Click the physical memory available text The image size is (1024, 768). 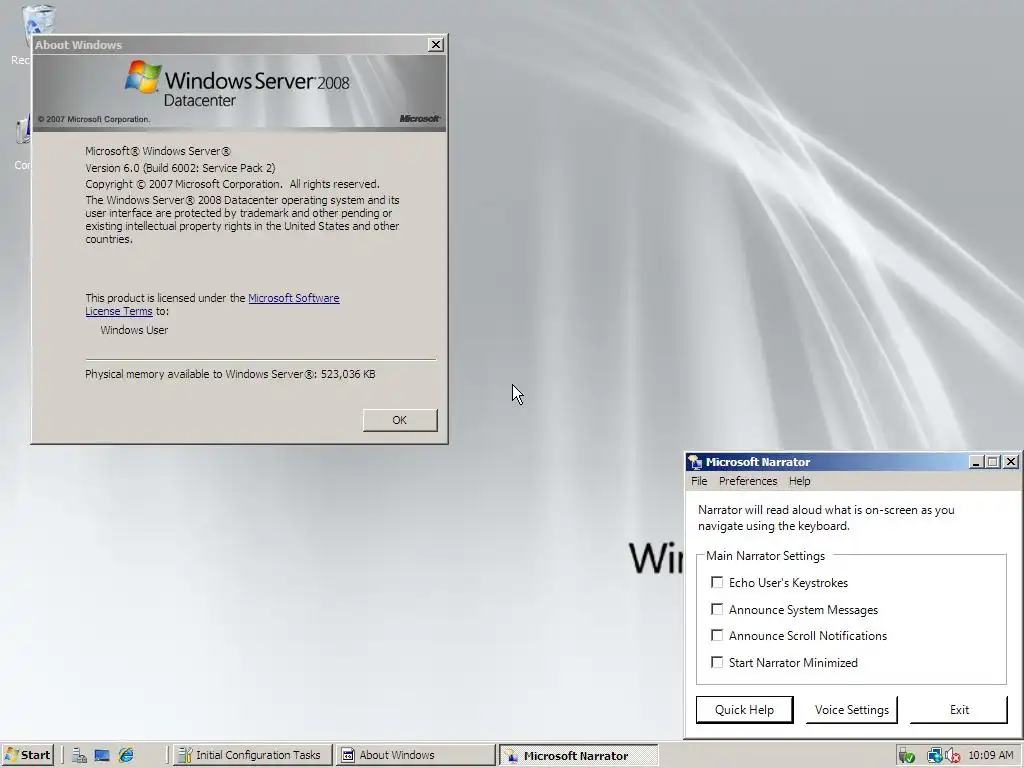(x=230, y=374)
